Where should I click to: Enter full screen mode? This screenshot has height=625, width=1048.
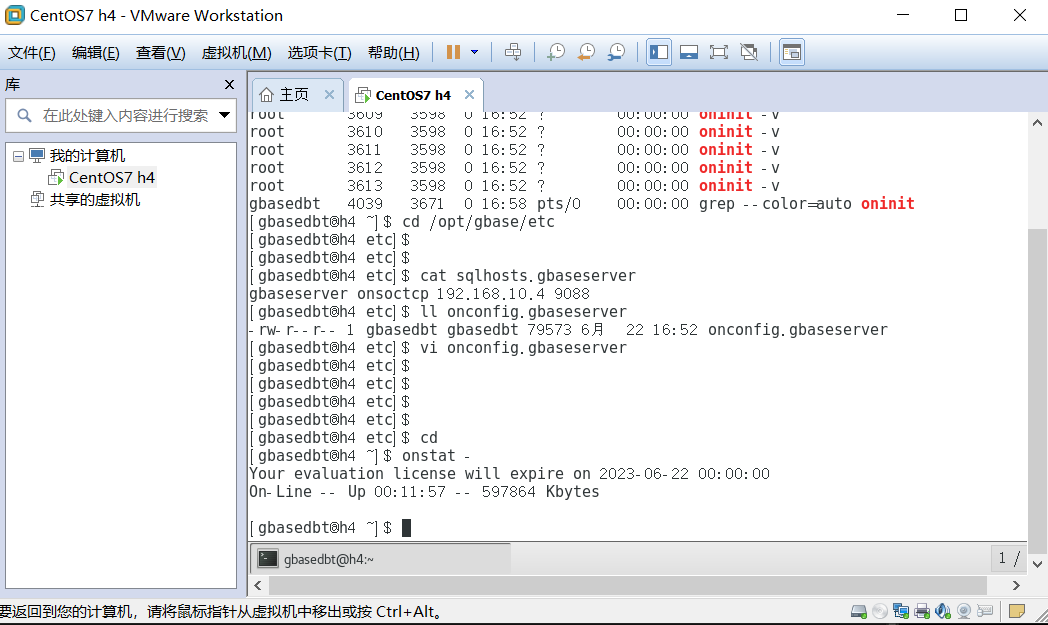[719, 52]
